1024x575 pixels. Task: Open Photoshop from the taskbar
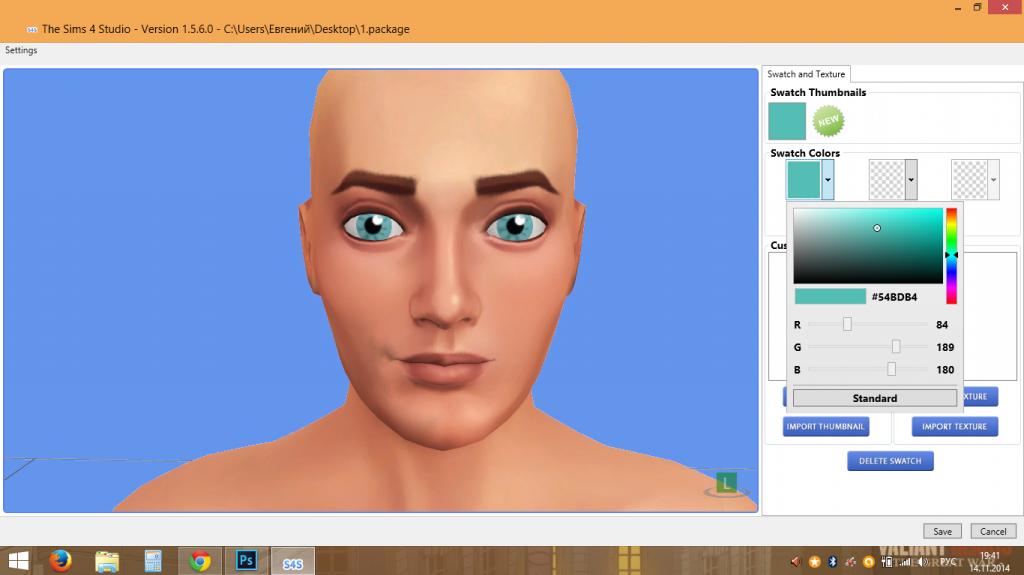coord(246,560)
